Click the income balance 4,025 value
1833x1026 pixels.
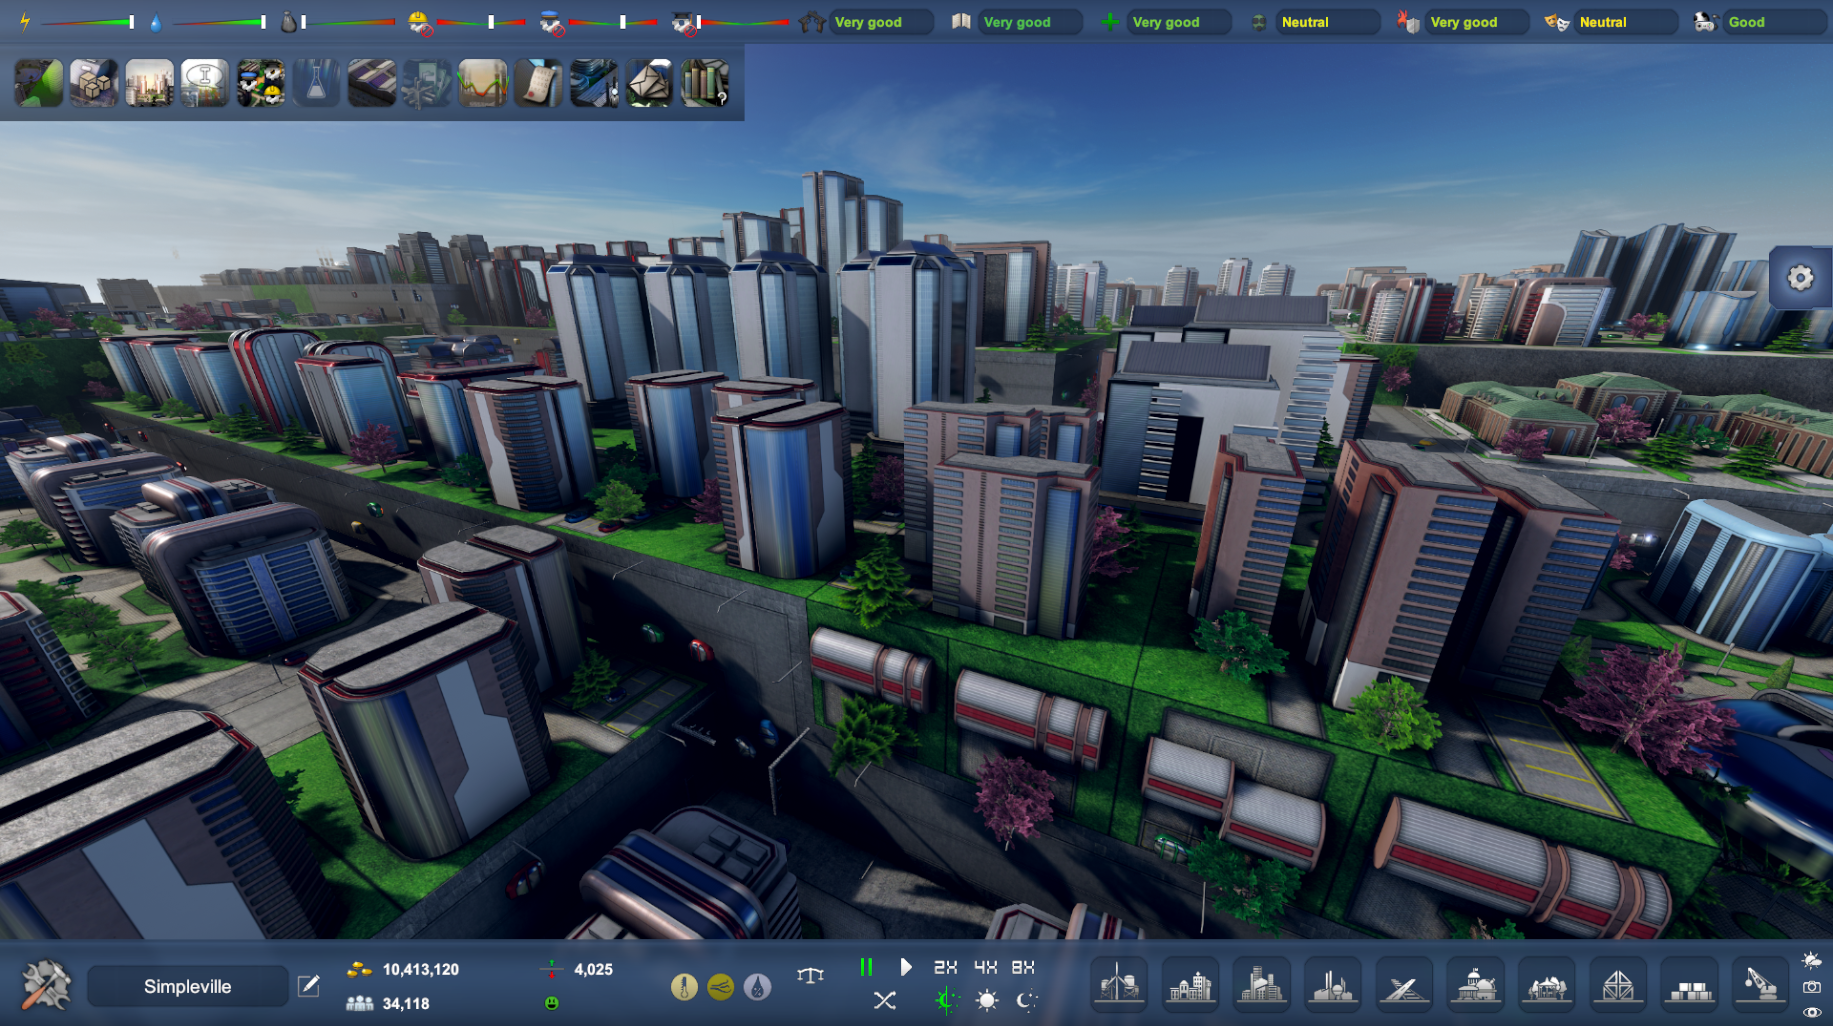(x=593, y=969)
